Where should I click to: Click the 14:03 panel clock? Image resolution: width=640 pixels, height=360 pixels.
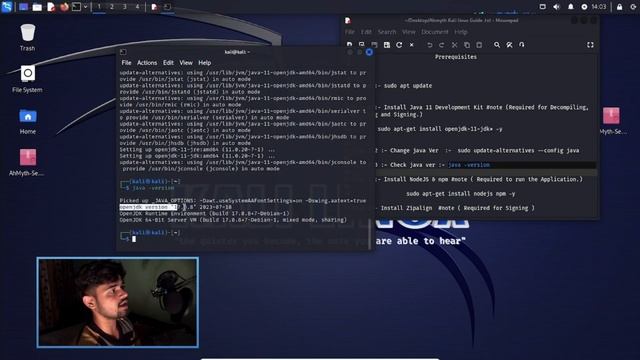pos(599,7)
